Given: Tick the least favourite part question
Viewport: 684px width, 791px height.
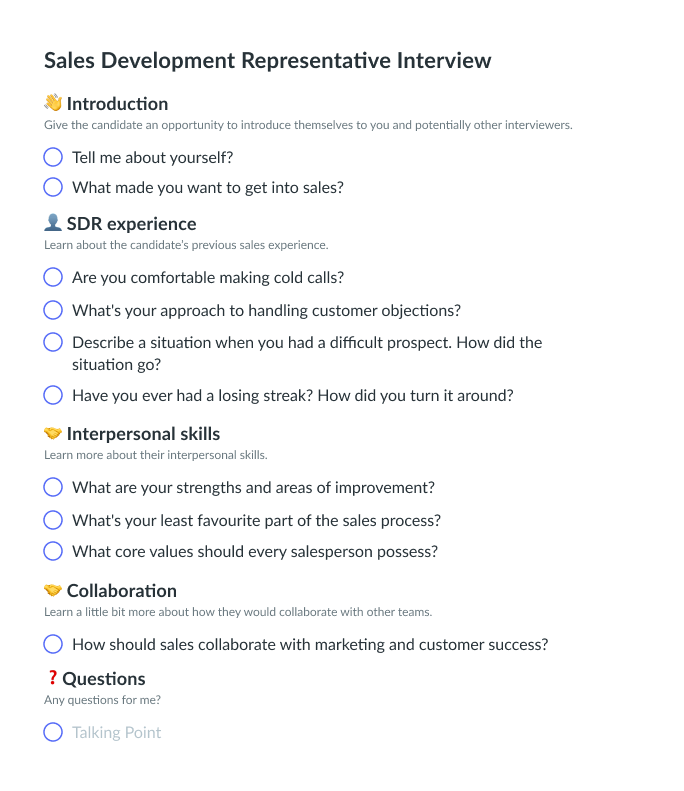Looking at the screenshot, I should point(53,520).
